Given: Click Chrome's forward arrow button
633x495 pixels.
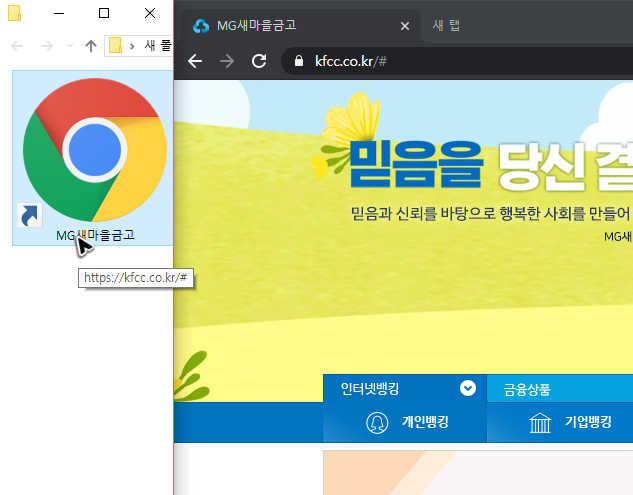Looking at the screenshot, I should click(x=227, y=61).
